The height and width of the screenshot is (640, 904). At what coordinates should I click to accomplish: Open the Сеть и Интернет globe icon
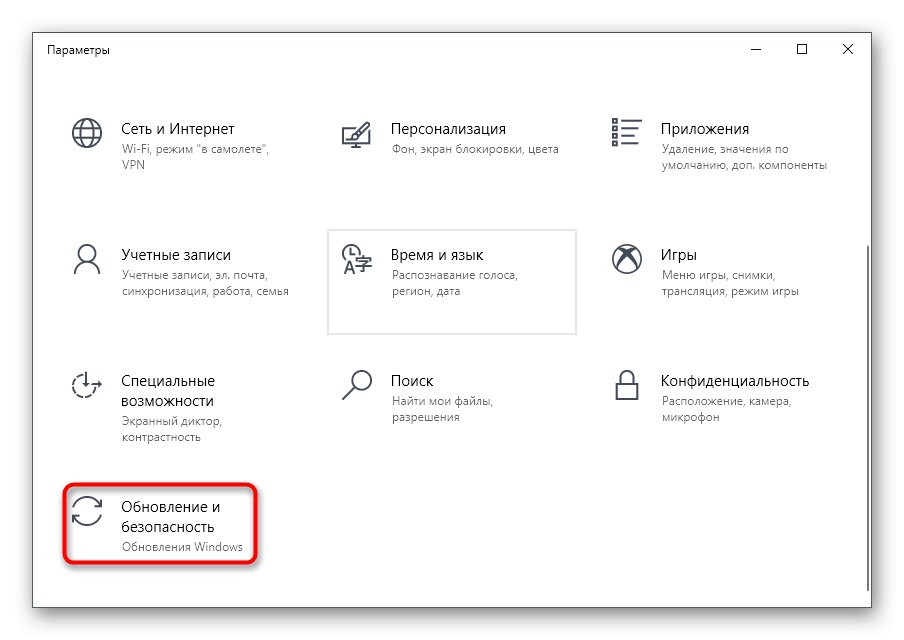click(87, 133)
